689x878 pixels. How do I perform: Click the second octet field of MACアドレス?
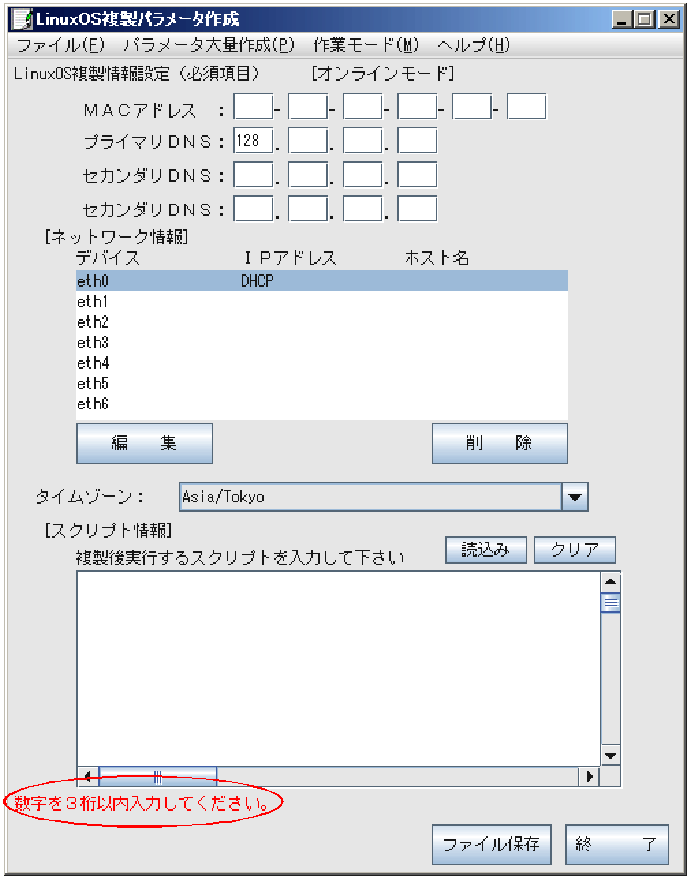click(x=308, y=107)
